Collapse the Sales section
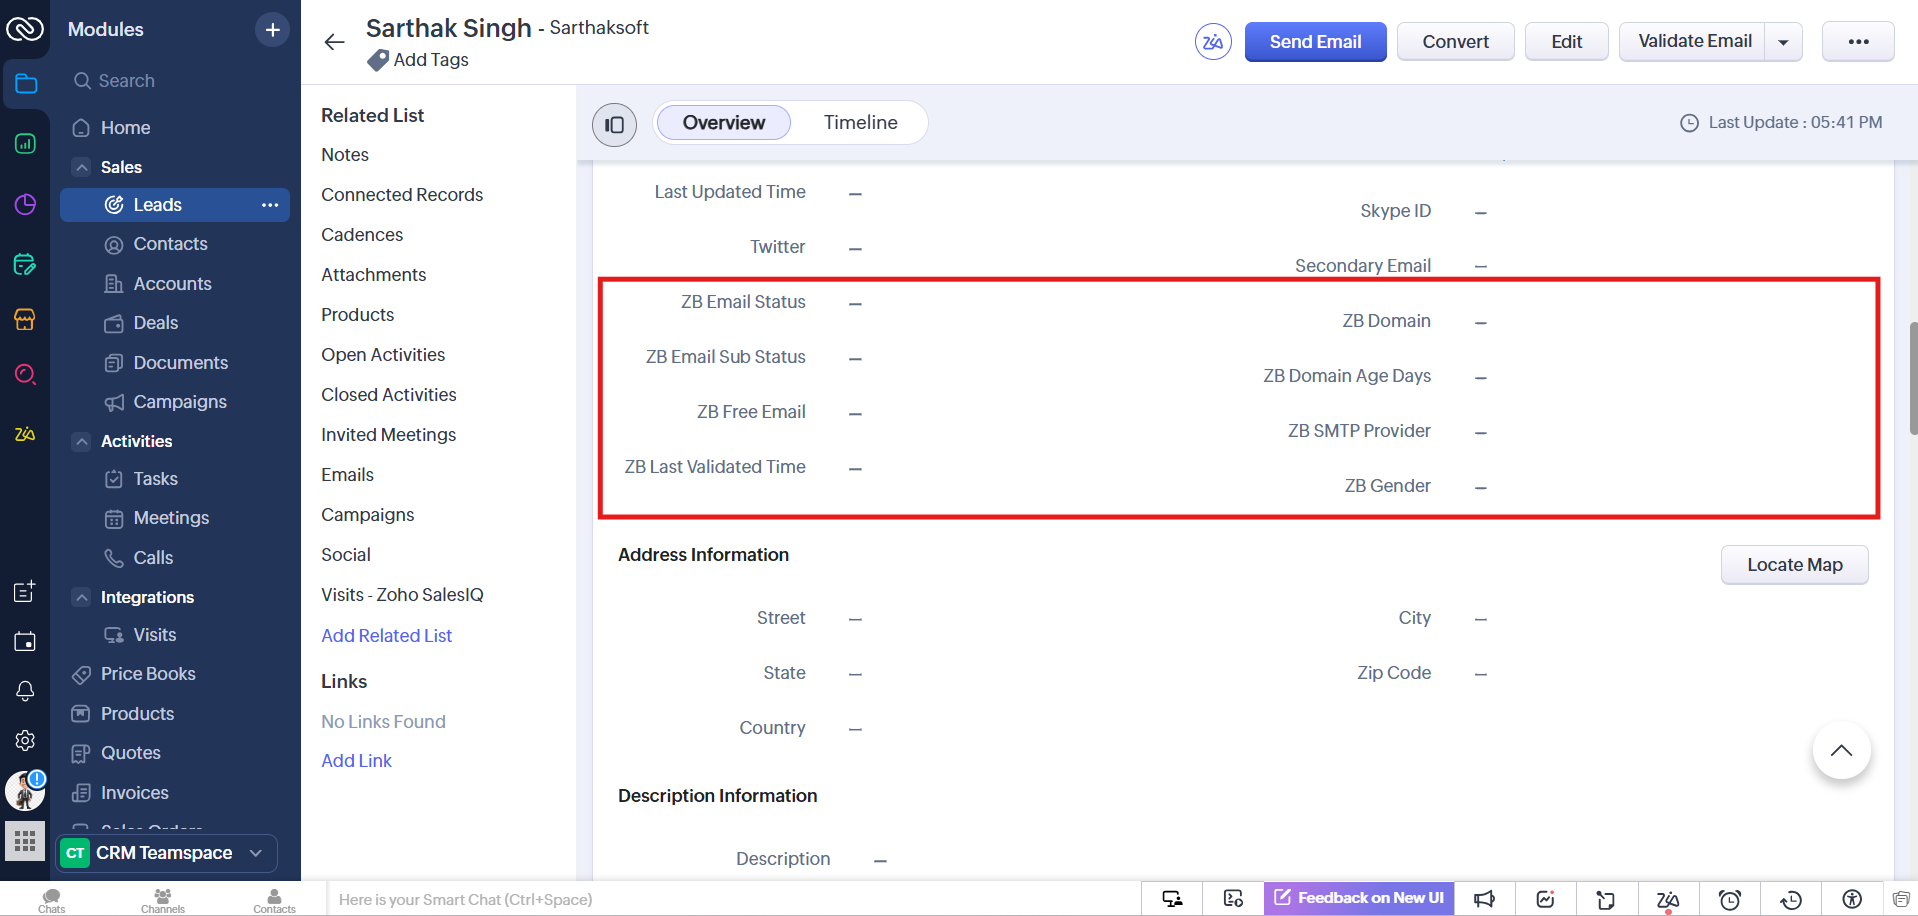1918x916 pixels. click(x=82, y=167)
